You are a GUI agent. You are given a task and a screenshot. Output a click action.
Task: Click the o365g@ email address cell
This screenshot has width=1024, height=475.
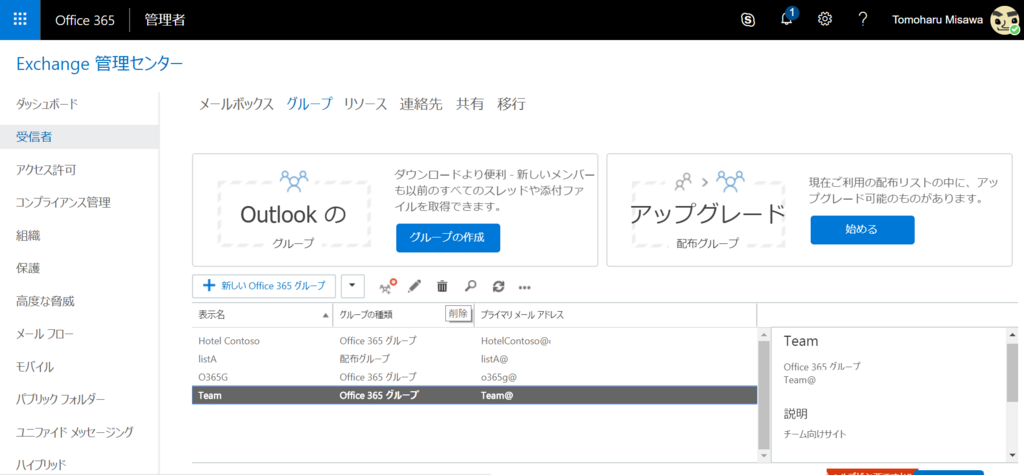click(x=498, y=377)
